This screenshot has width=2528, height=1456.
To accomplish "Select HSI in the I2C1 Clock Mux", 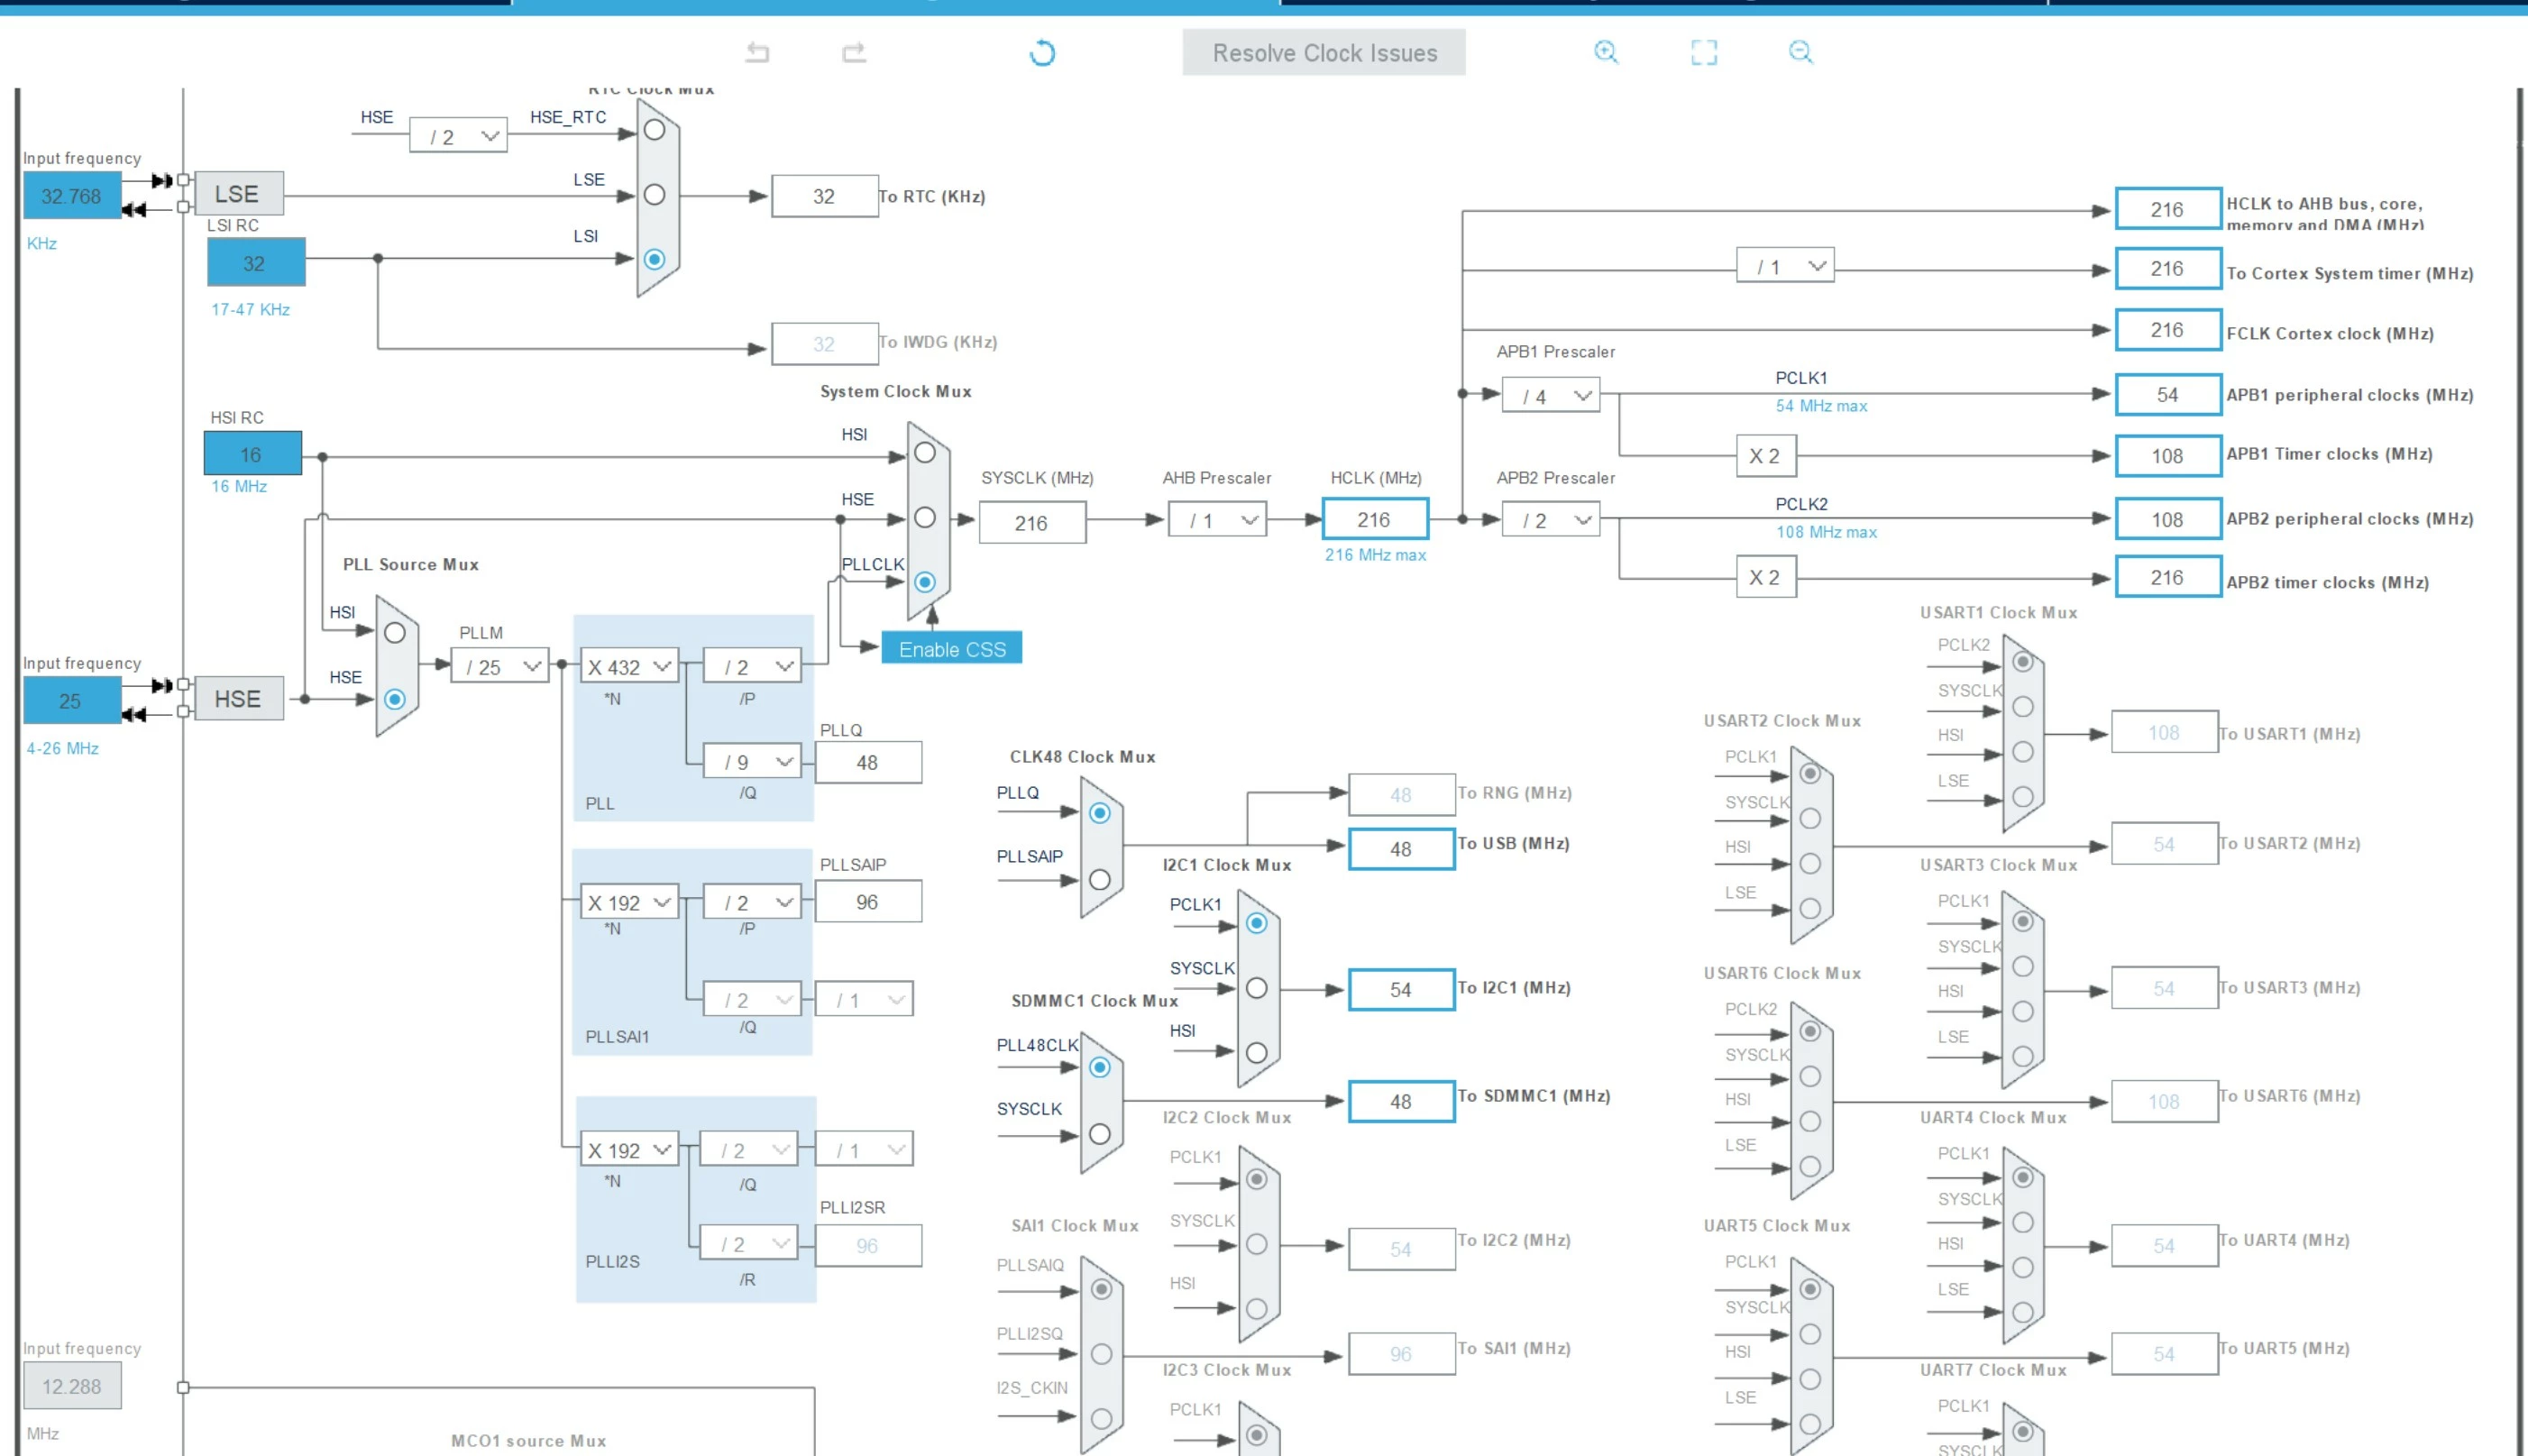I will (x=1257, y=1053).
